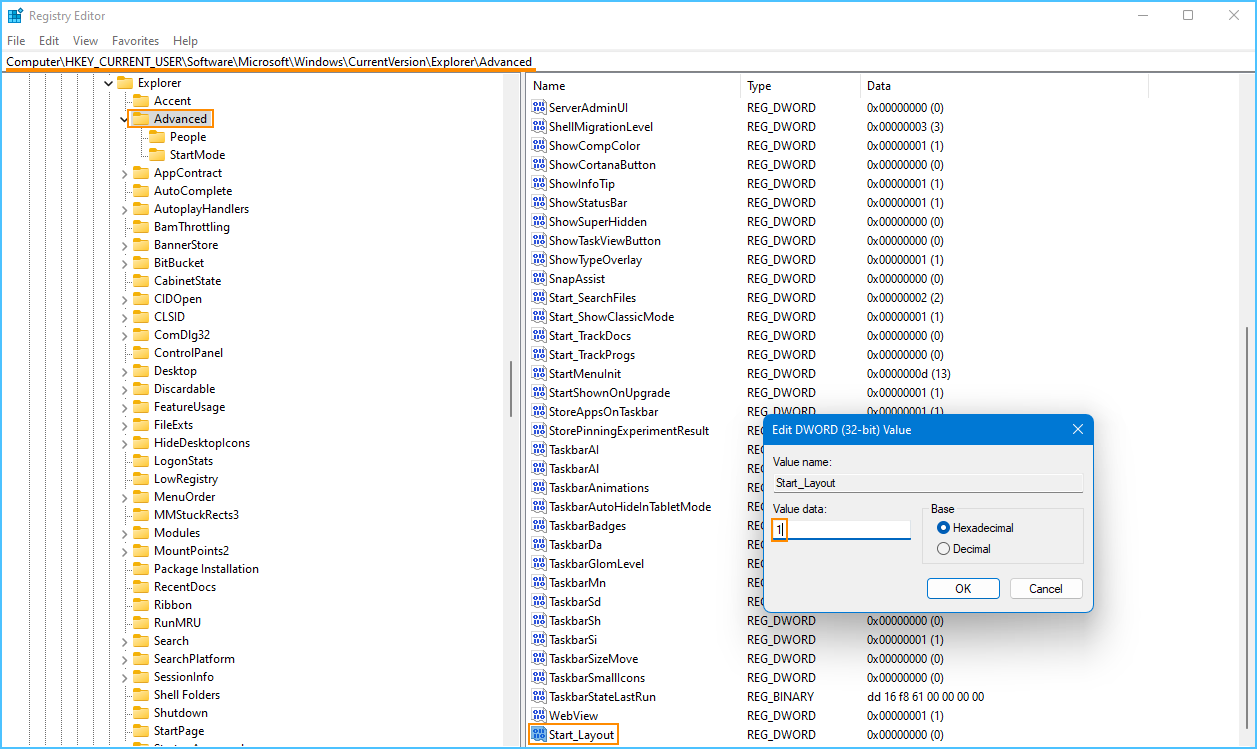Viewport: 1257px width, 749px height.
Task: Expand the CLSID tree node
Action: click(124, 317)
